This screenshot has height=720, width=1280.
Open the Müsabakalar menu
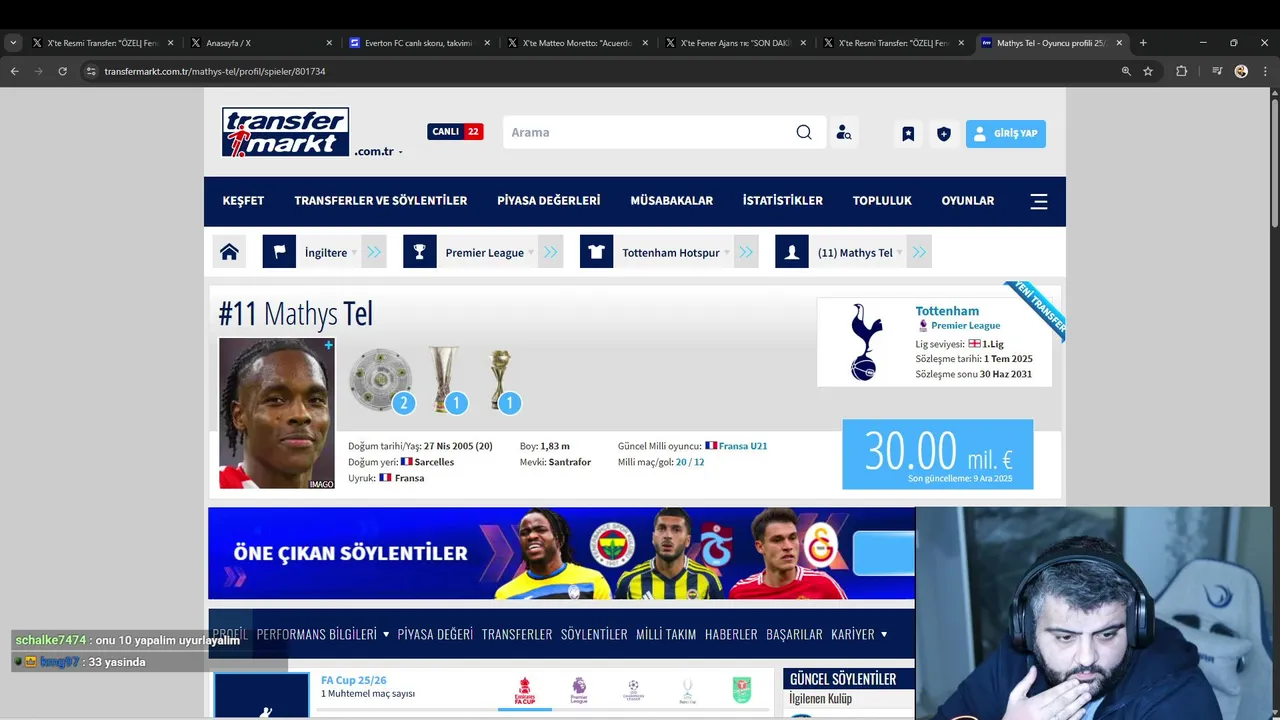click(x=671, y=201)
